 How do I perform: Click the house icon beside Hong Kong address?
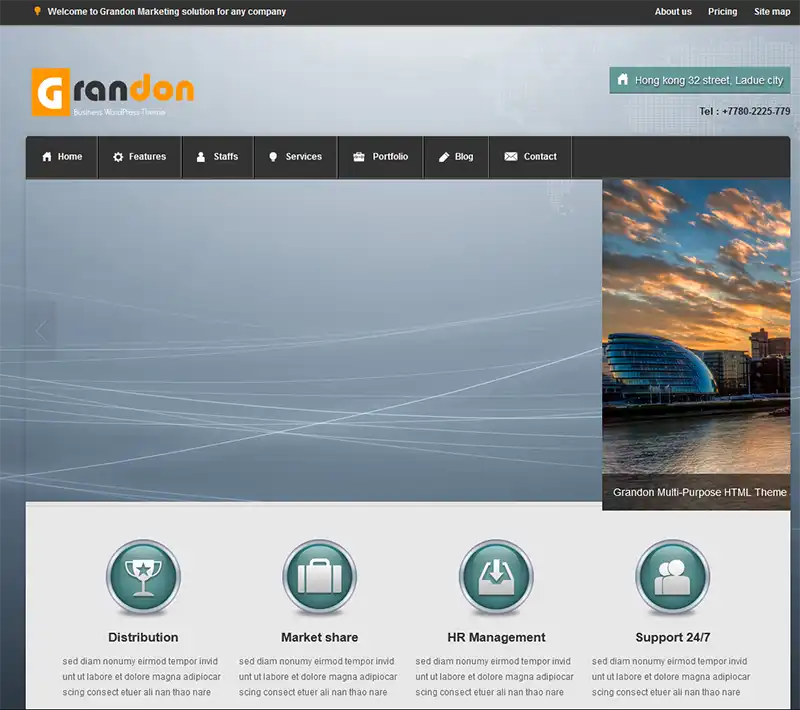point(623,80)
